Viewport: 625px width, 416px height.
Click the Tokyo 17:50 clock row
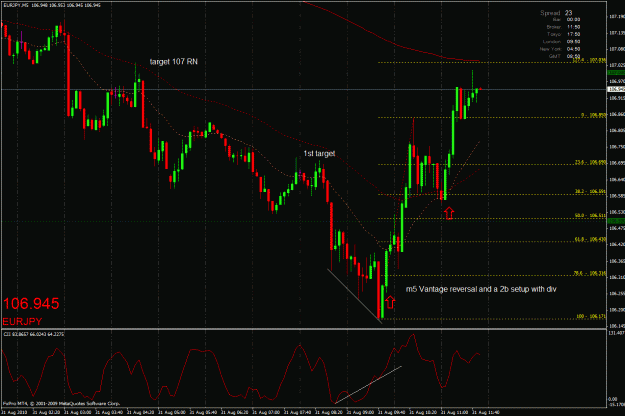pos(564,34)
